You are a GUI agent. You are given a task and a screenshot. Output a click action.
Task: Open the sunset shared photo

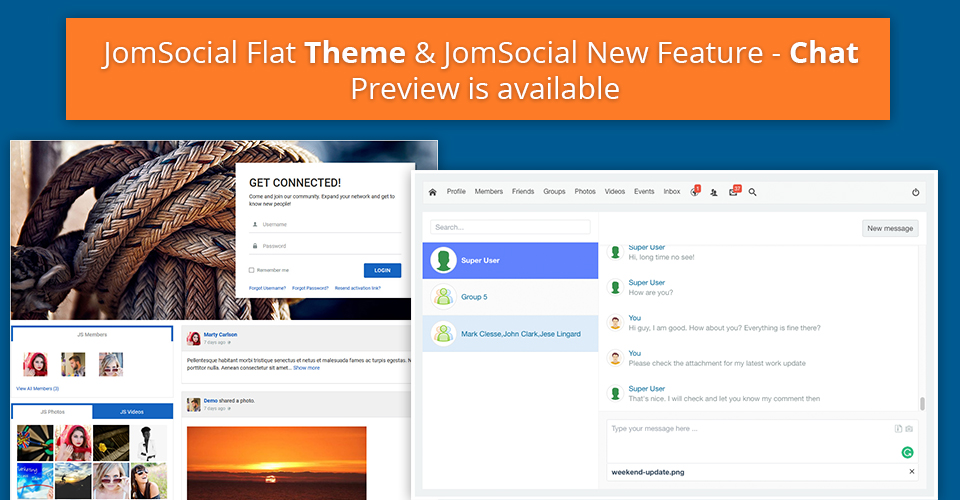pyautogui.click(x=277, y=463)
